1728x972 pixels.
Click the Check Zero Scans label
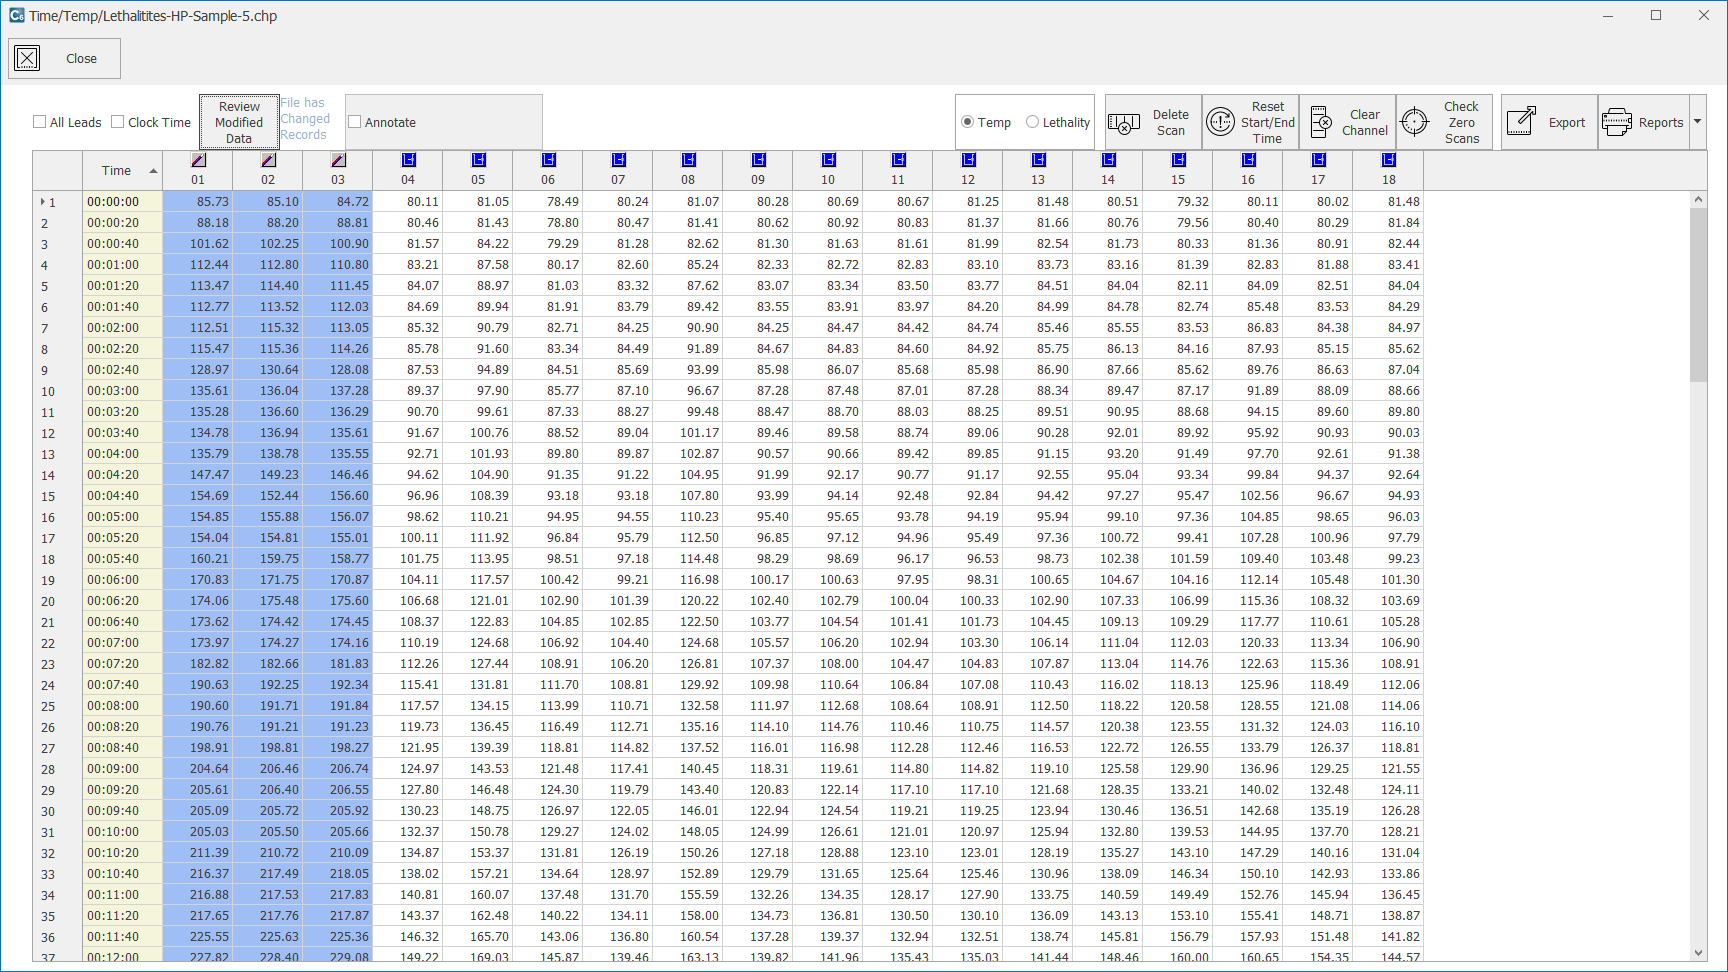point(1461,122)
